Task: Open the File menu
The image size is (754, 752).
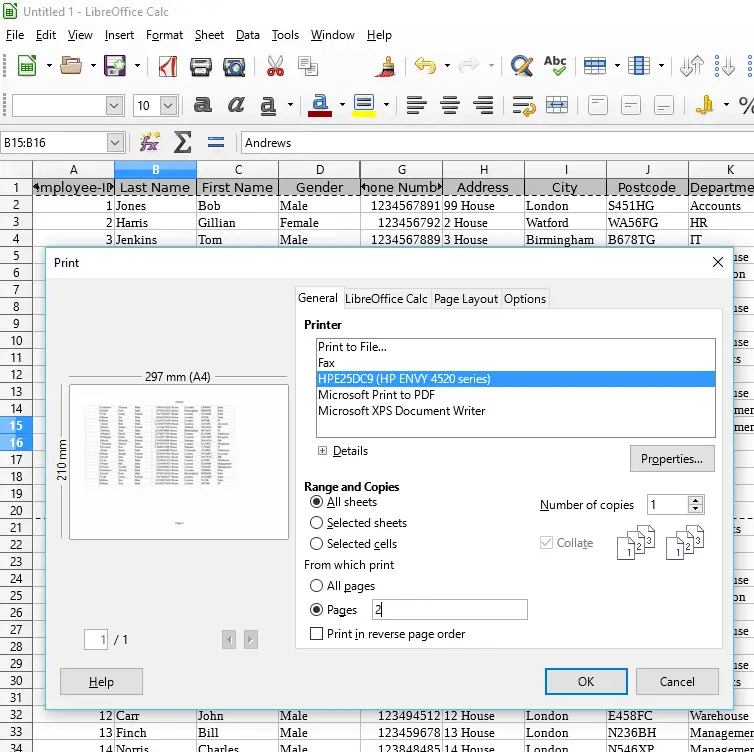Action: pos(15,35)
